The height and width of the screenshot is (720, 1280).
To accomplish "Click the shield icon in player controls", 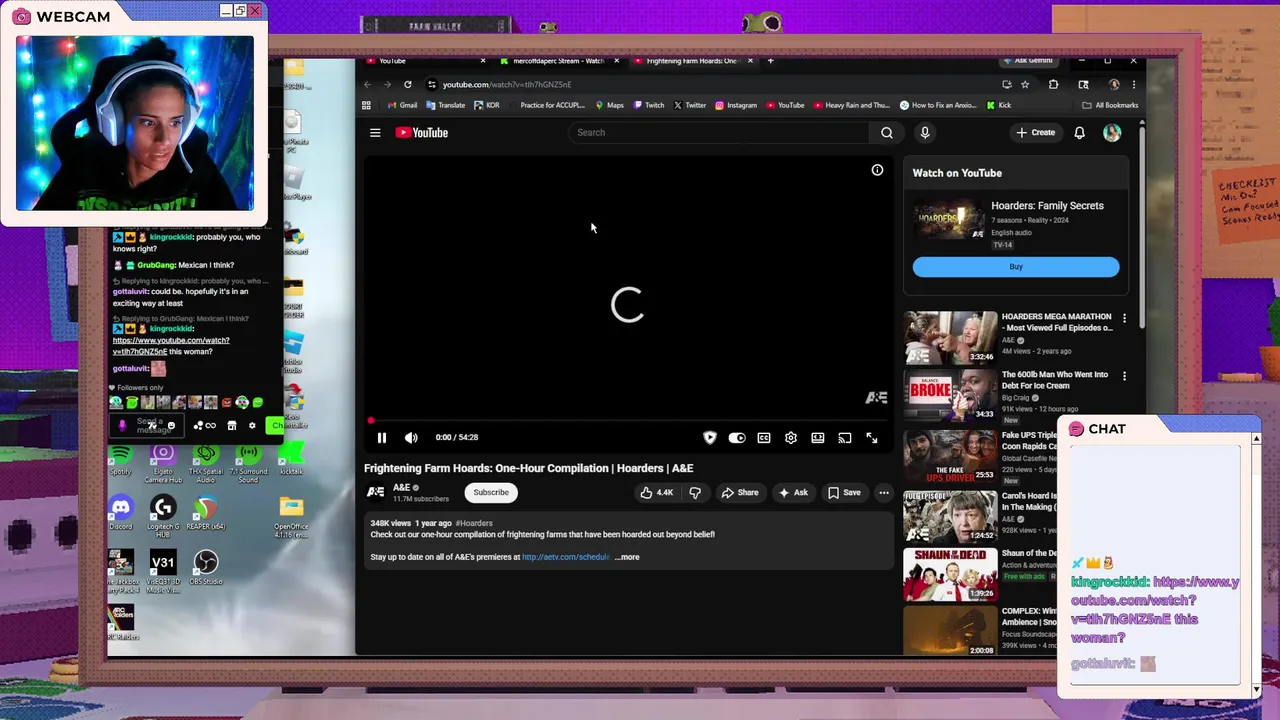I will (x=710, y=437).
